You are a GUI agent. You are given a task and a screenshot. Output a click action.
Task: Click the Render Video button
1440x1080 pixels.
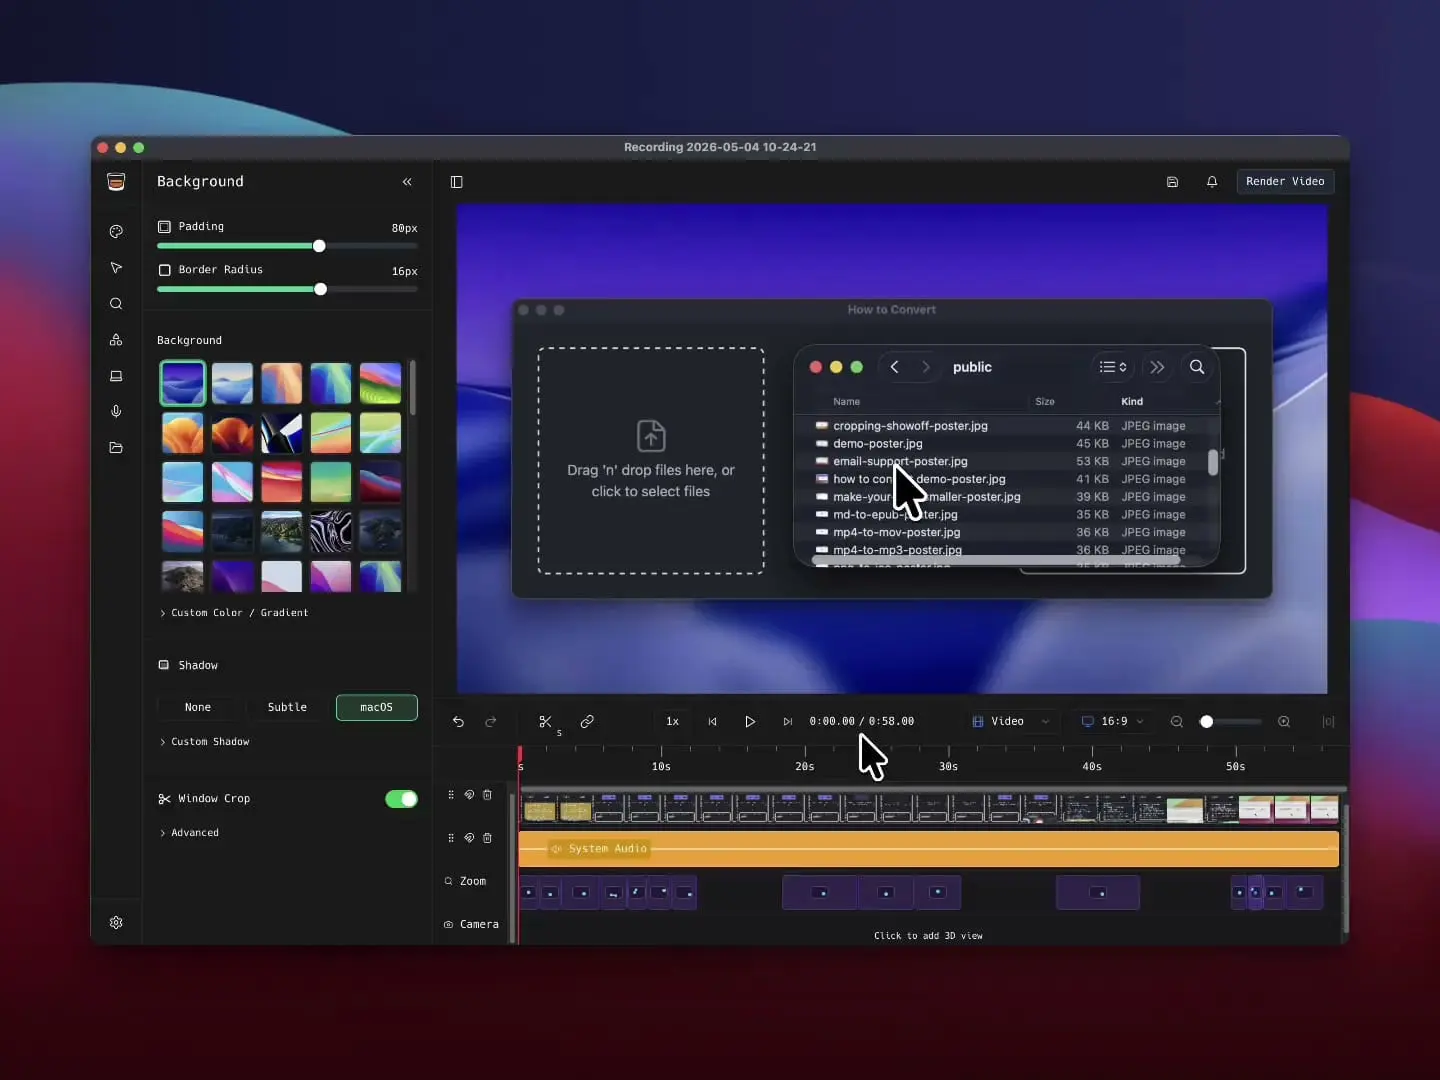coord(1285,182)
